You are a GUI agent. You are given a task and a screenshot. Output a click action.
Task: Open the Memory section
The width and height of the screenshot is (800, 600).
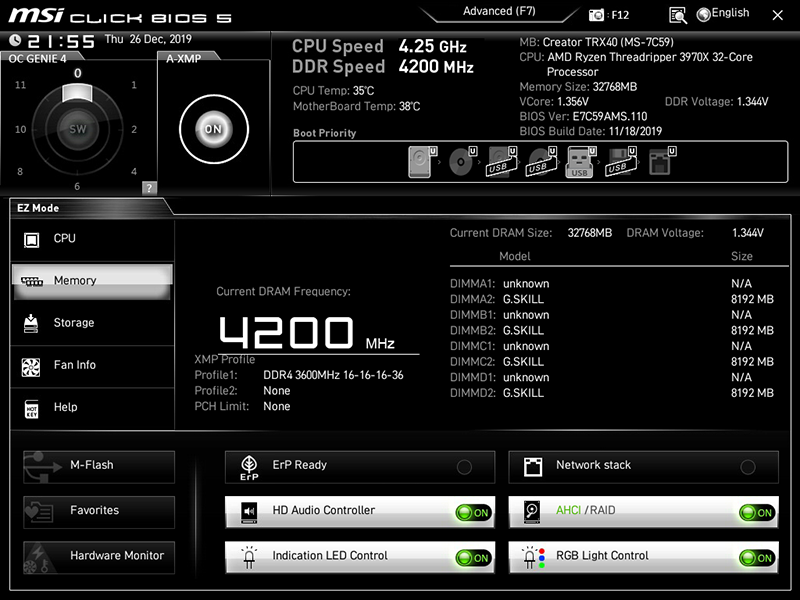[92, 281]
